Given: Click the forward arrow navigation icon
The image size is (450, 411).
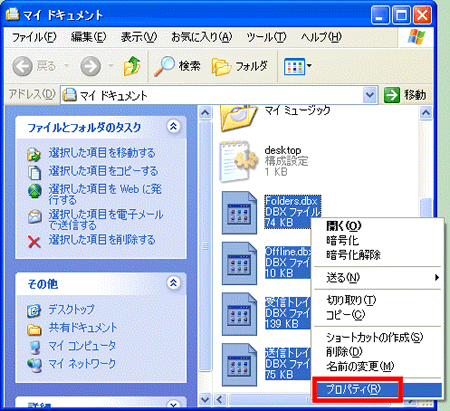Looking at the screenshot, I should coord(90,66).
